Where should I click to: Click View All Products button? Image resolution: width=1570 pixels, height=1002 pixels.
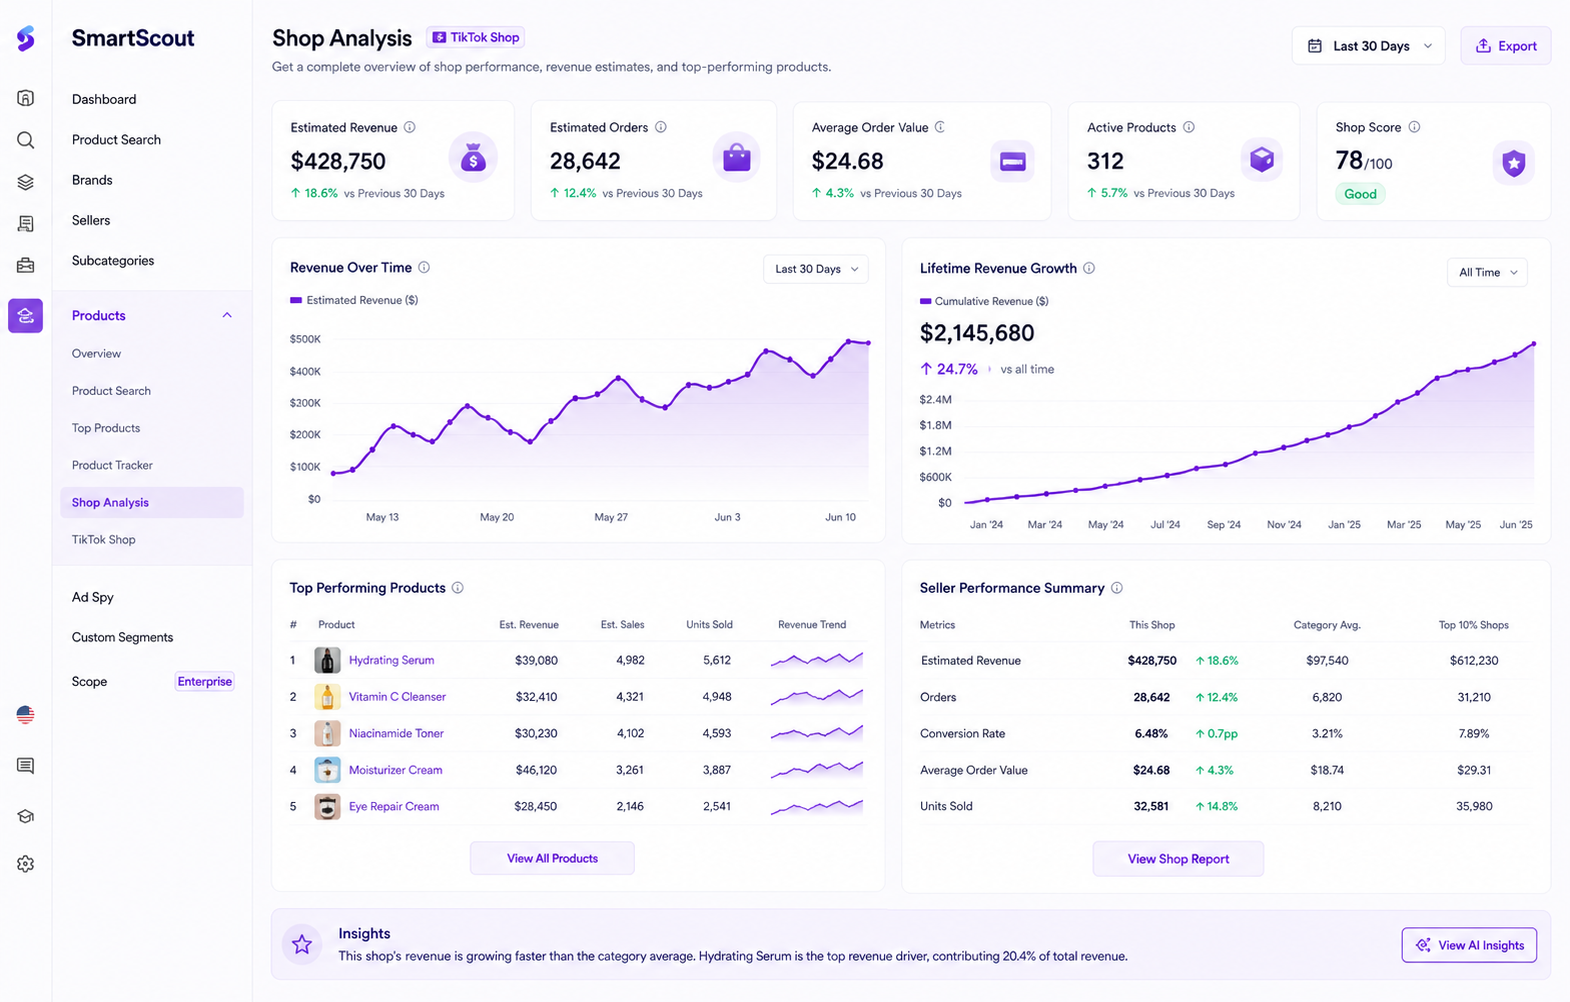tap(552, 858)
